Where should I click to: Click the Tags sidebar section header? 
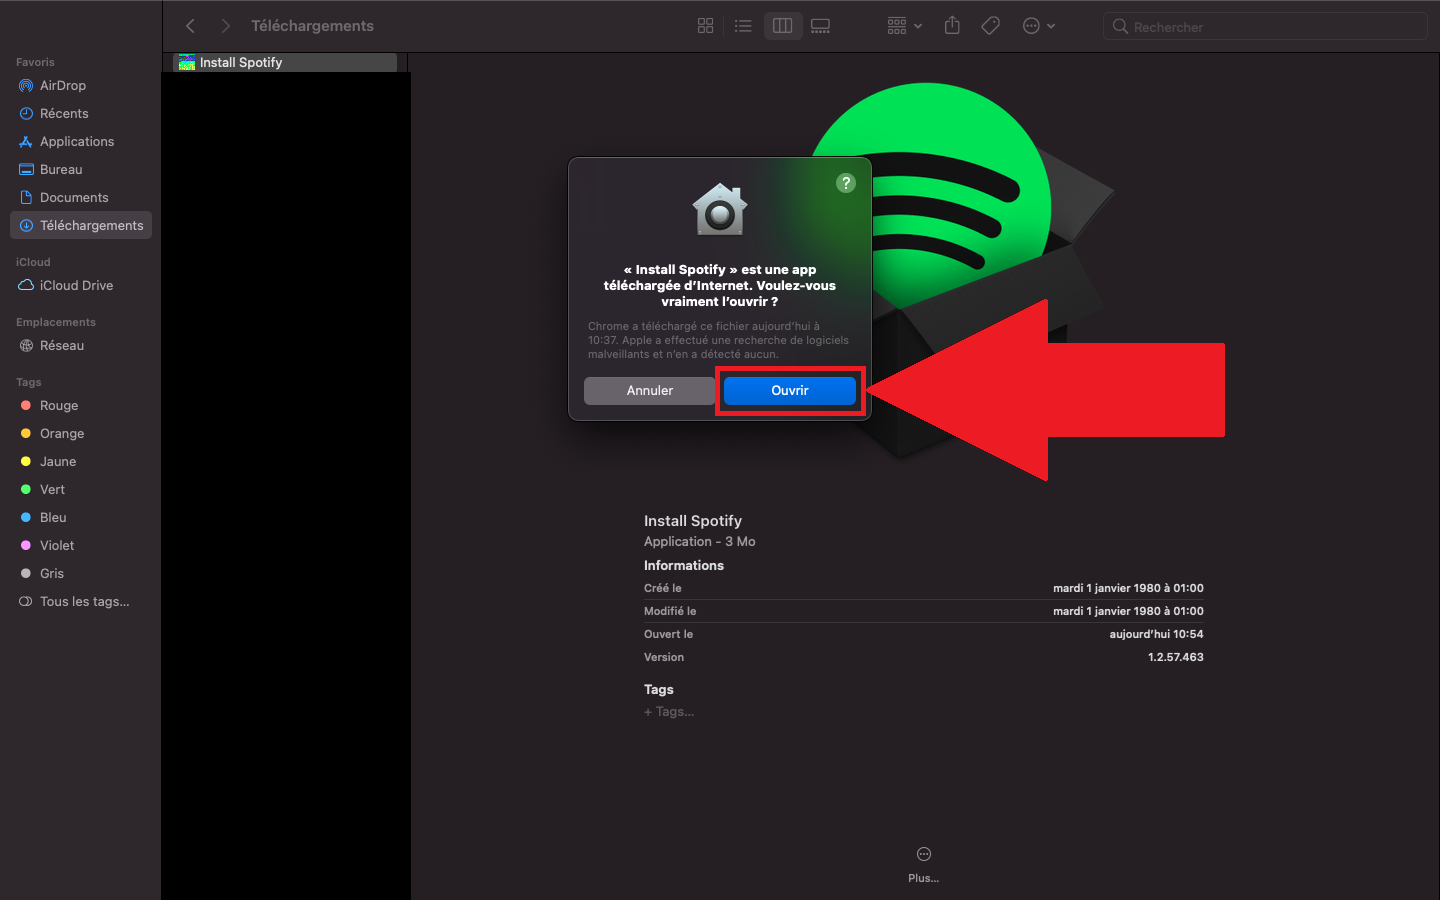(x=29, y=382)
